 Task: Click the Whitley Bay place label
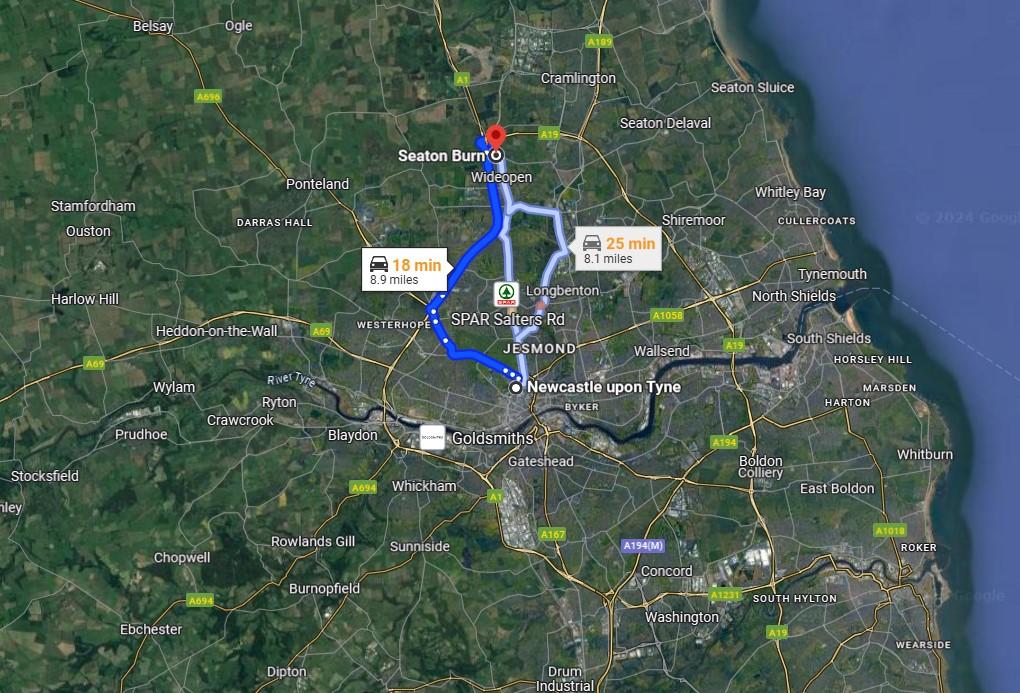[x=790, y=192]
